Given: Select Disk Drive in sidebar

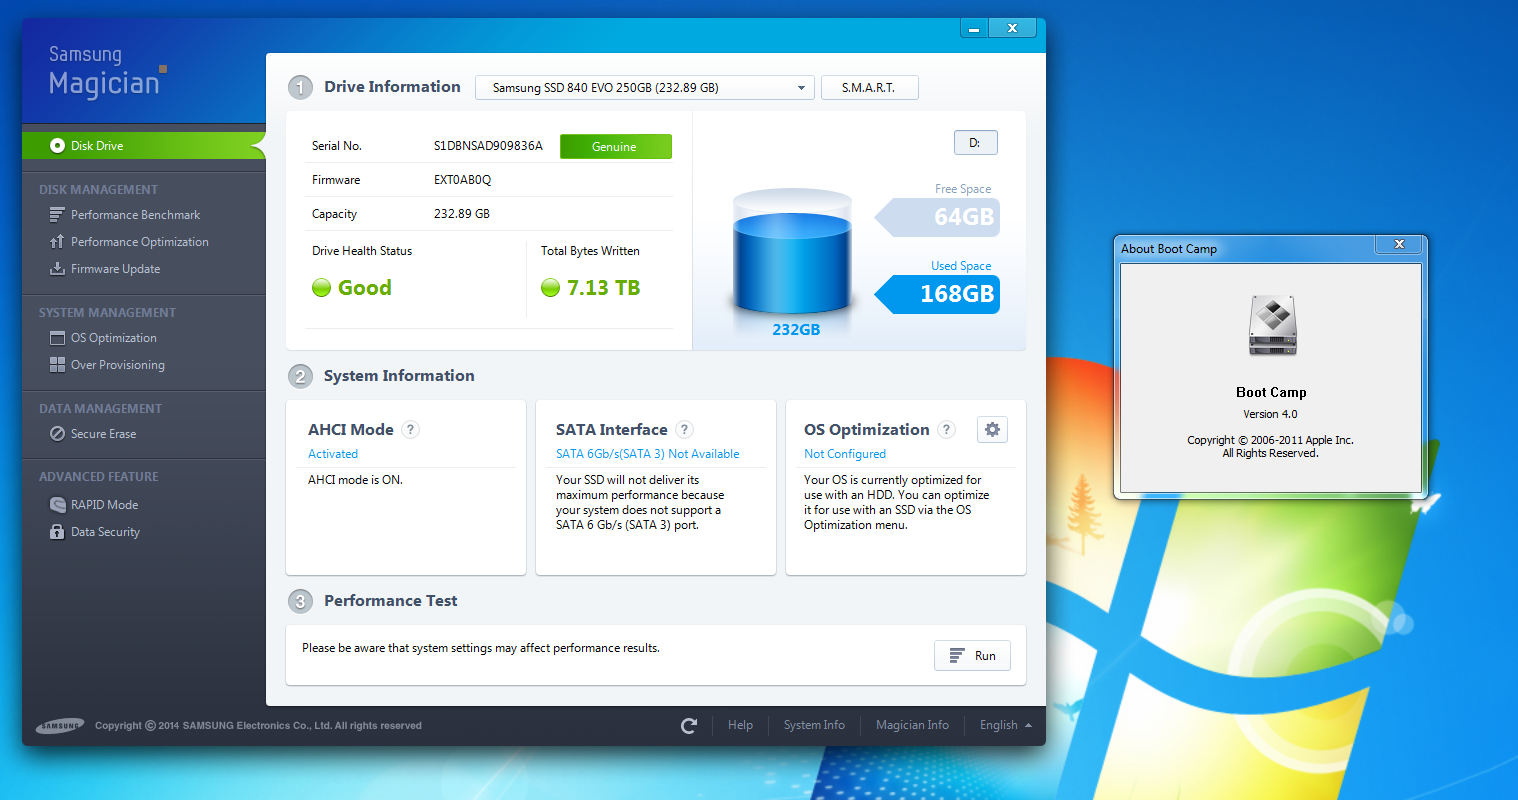Looking at the screenshot, I should (144, 146).
